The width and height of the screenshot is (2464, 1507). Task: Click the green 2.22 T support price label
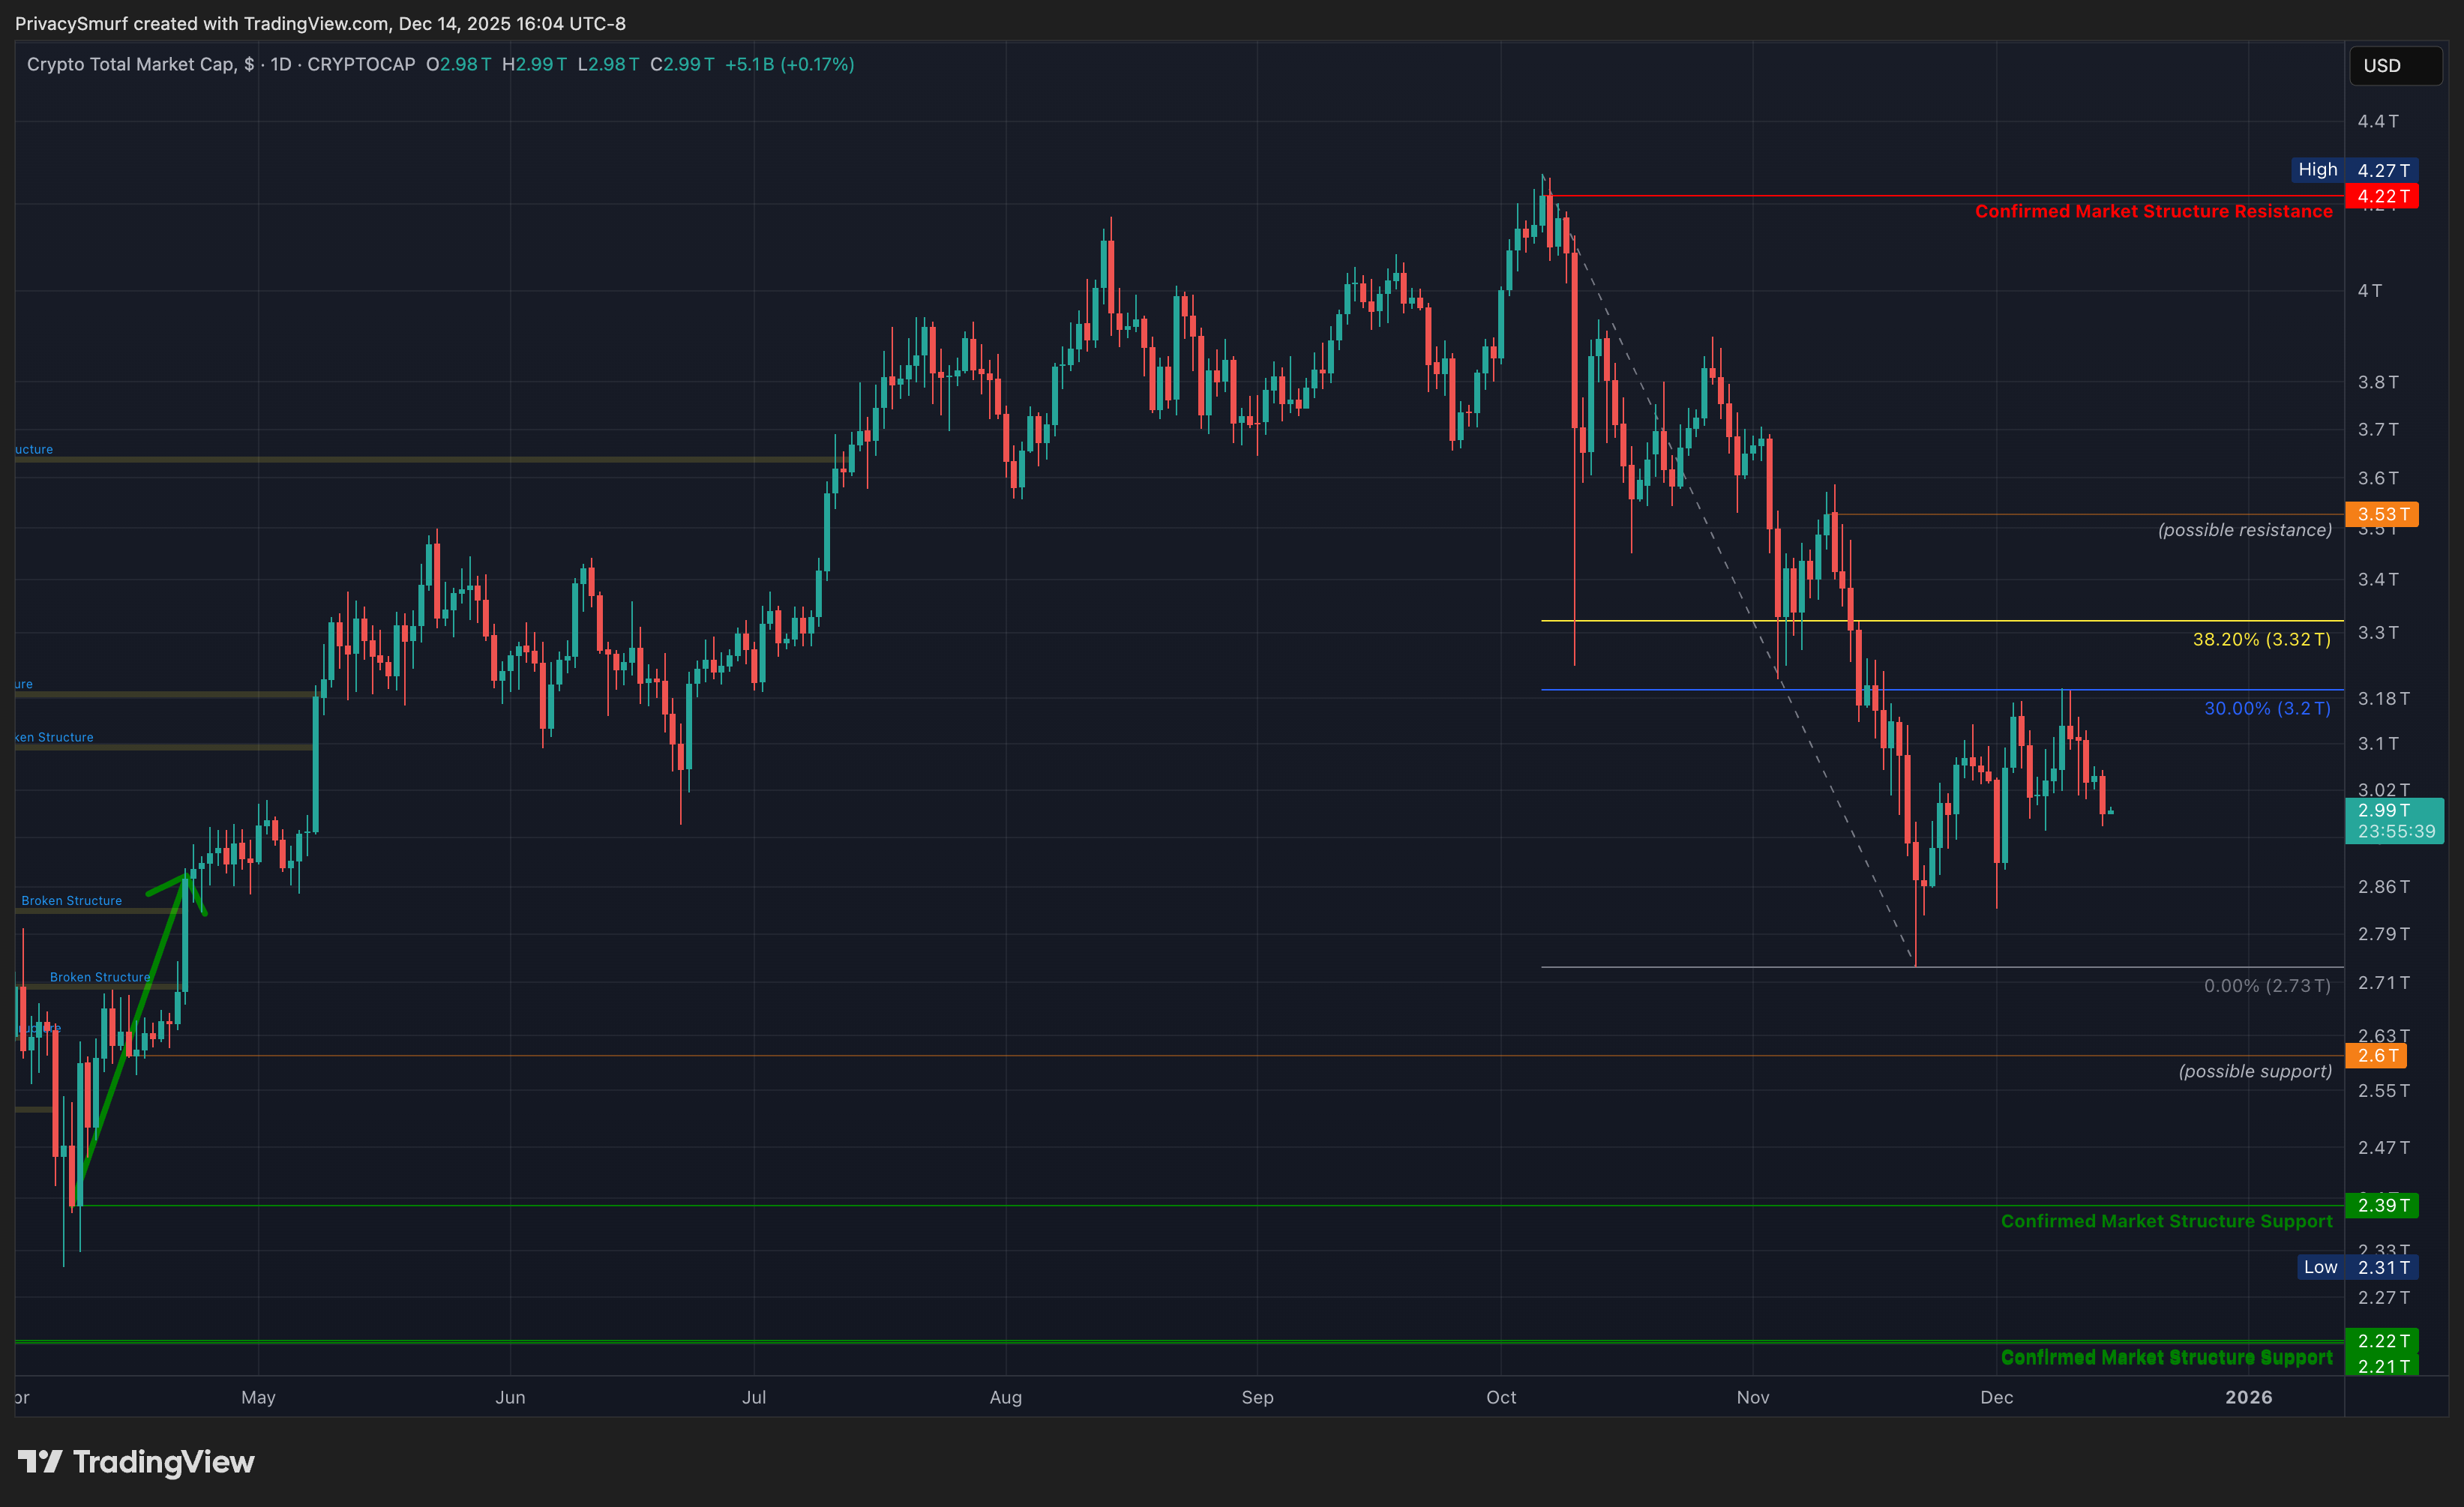2382,1340
